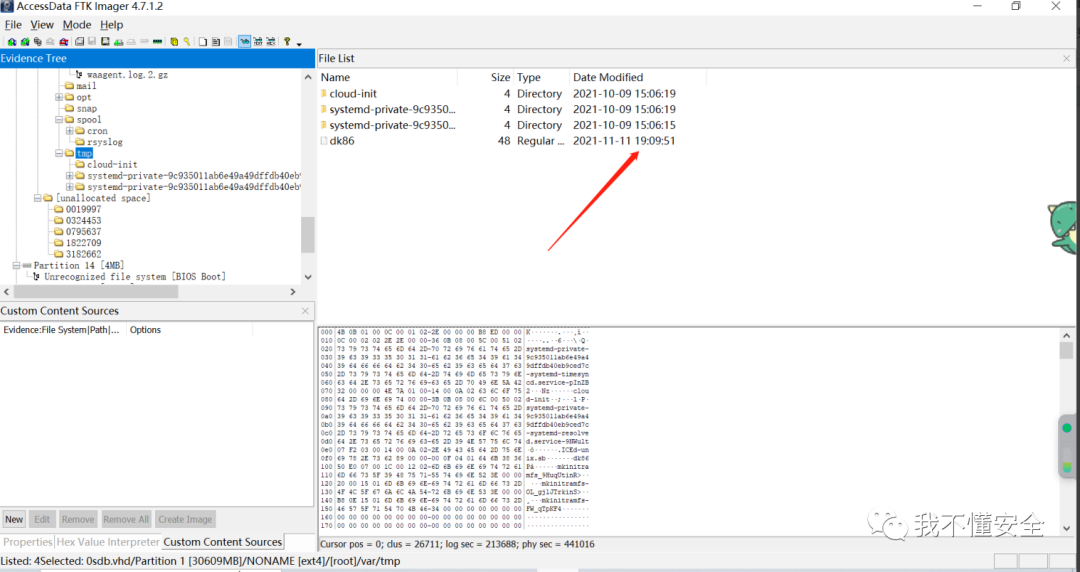Select the snap folder in tree
1080x572 pixels.
click(87, 108)
